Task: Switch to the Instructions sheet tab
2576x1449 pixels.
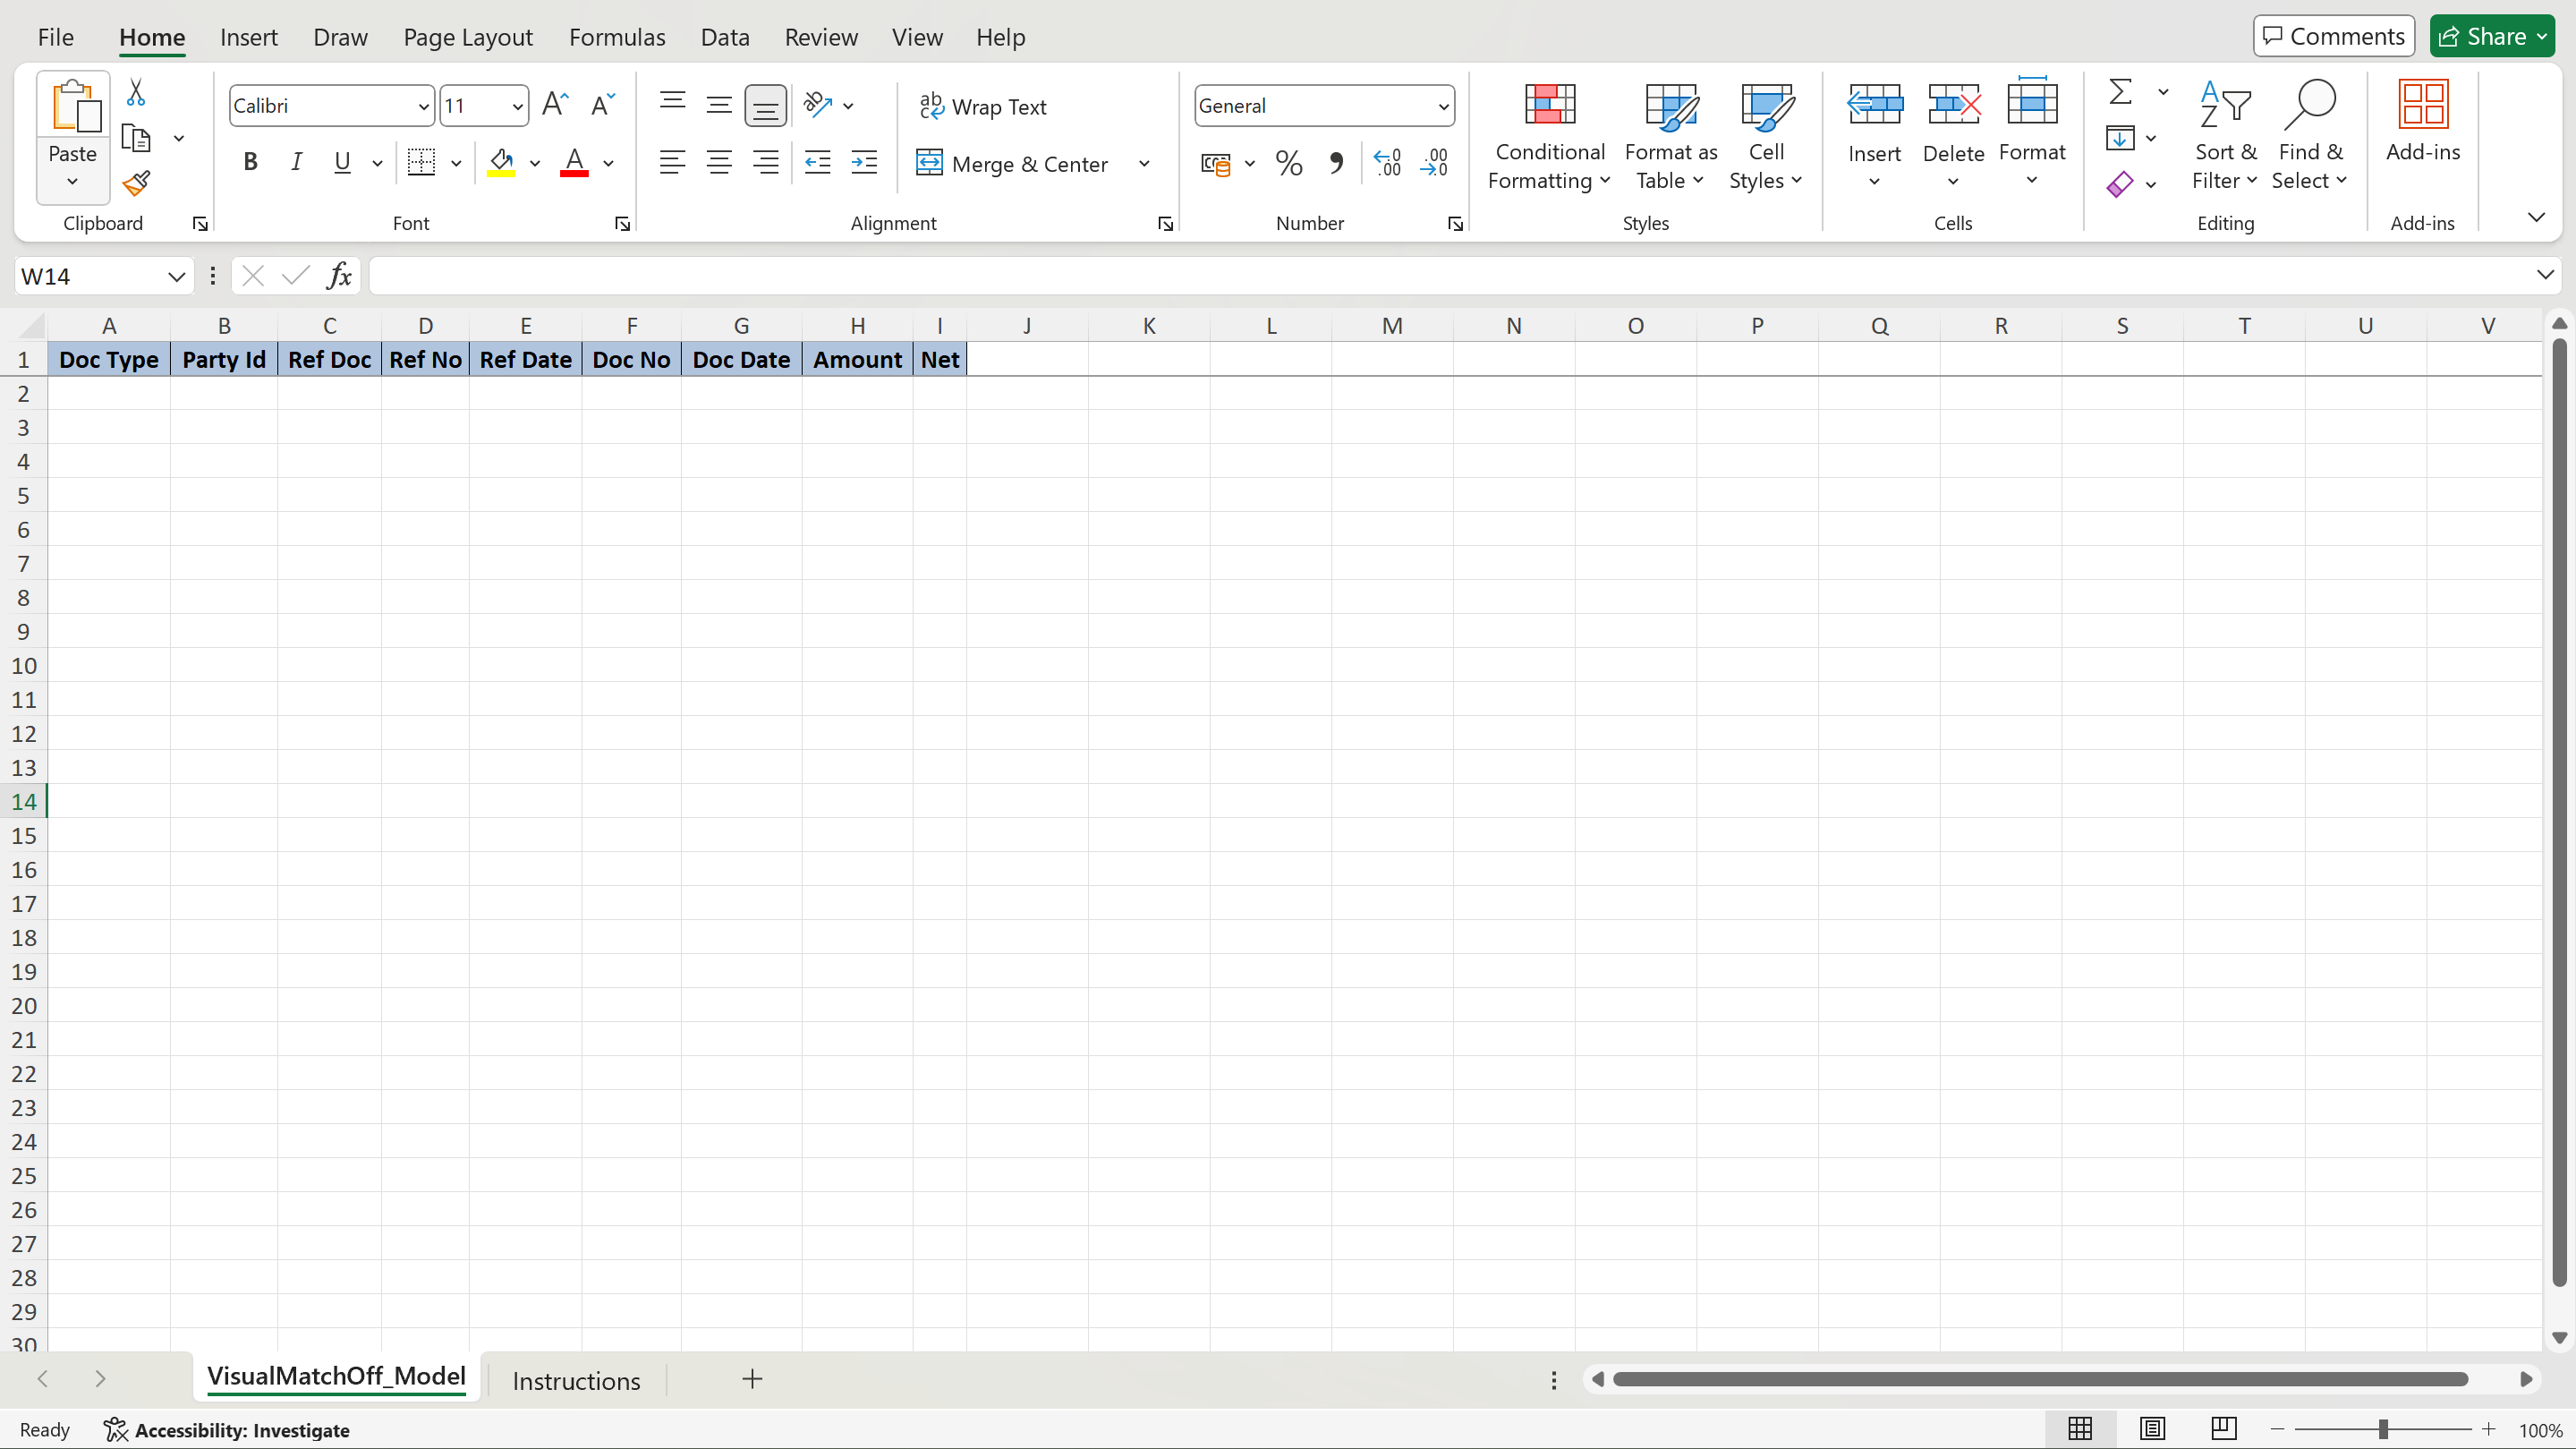Action: click(576, 1380)
